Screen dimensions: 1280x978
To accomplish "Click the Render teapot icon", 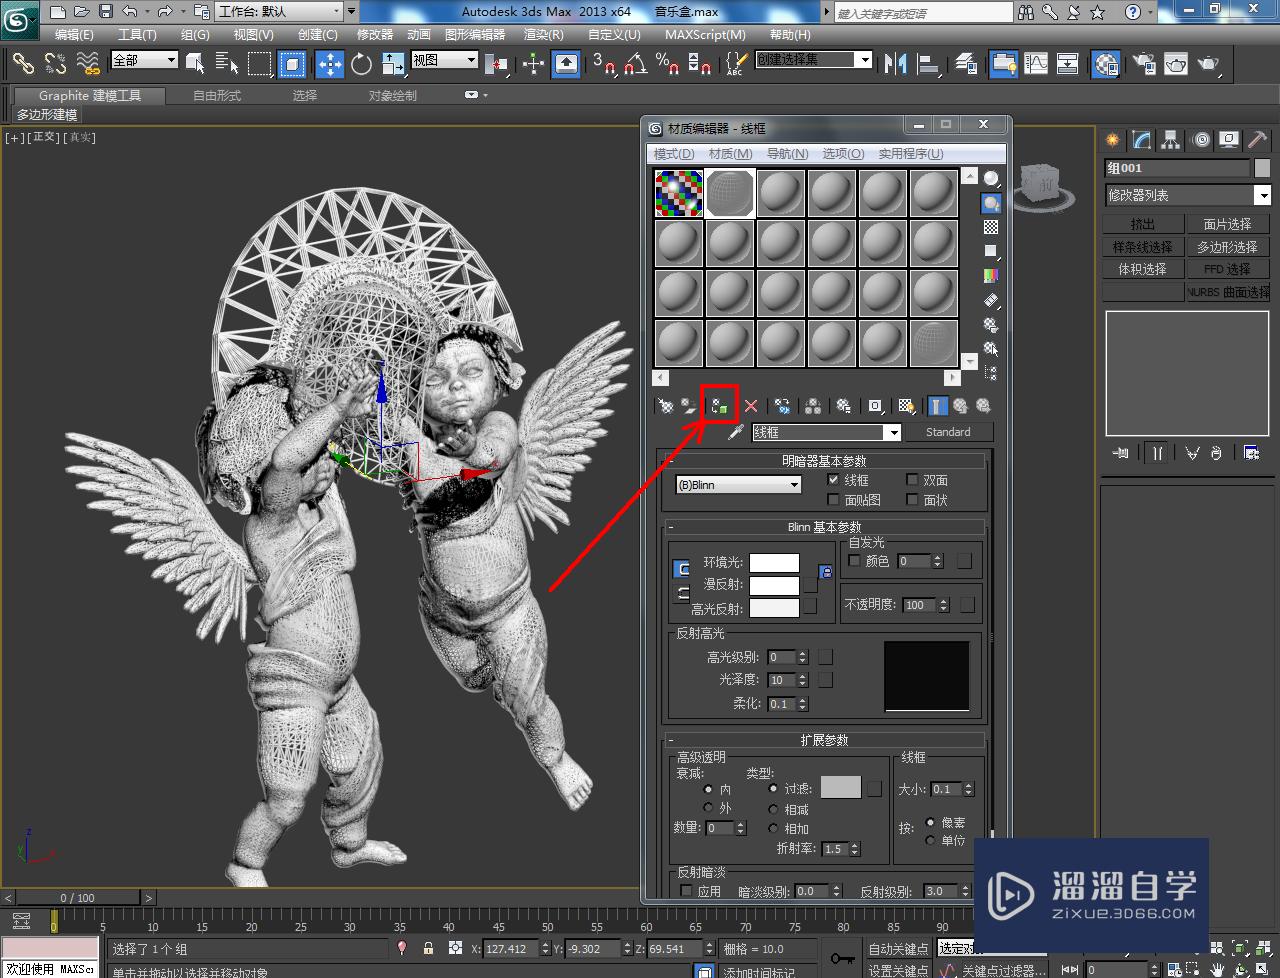I will click(x=1209, y=64).
